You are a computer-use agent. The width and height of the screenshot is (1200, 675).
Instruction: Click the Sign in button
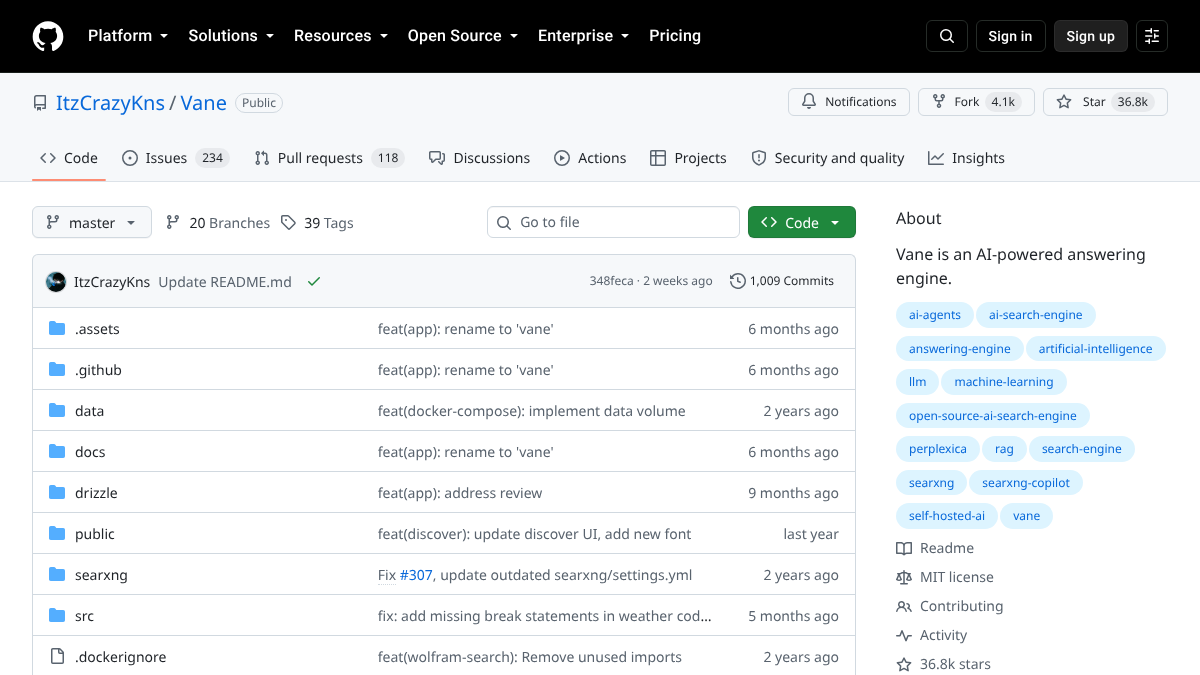point(1010,36)
